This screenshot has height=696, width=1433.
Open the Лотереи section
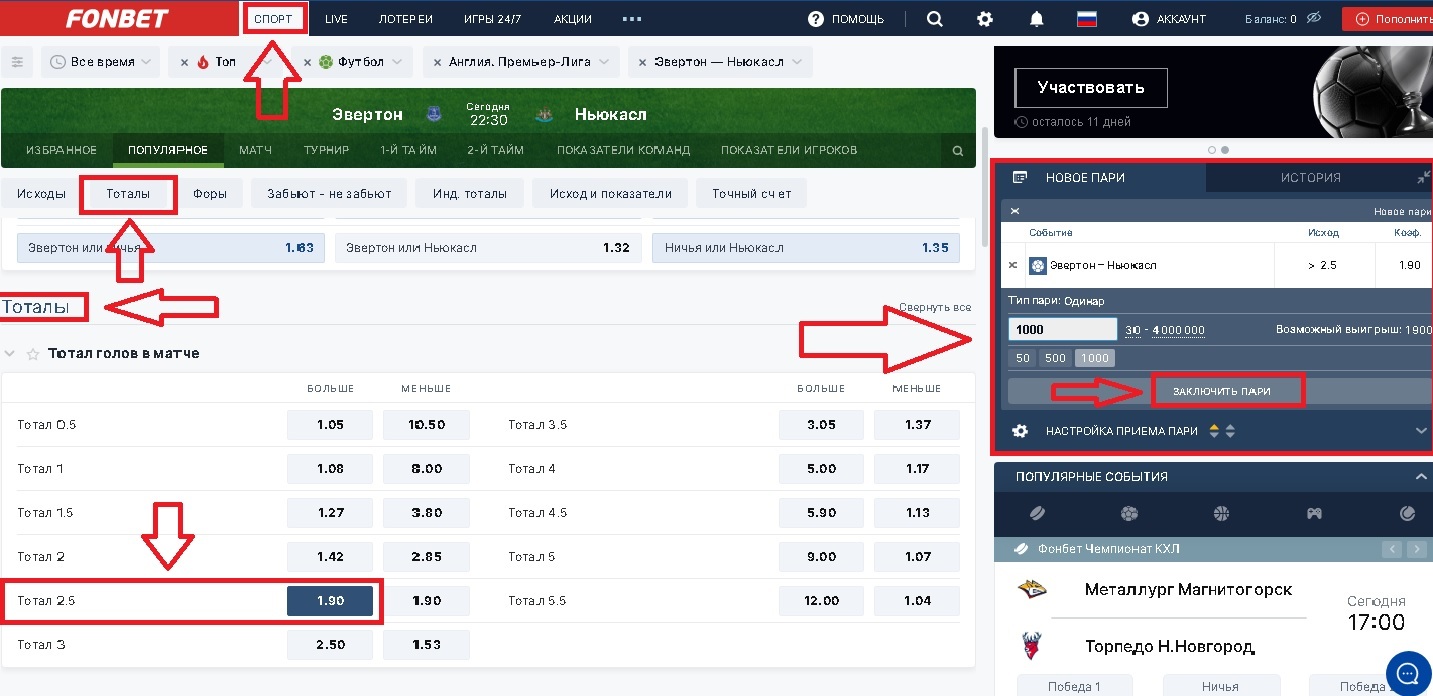tap(406, 19)
